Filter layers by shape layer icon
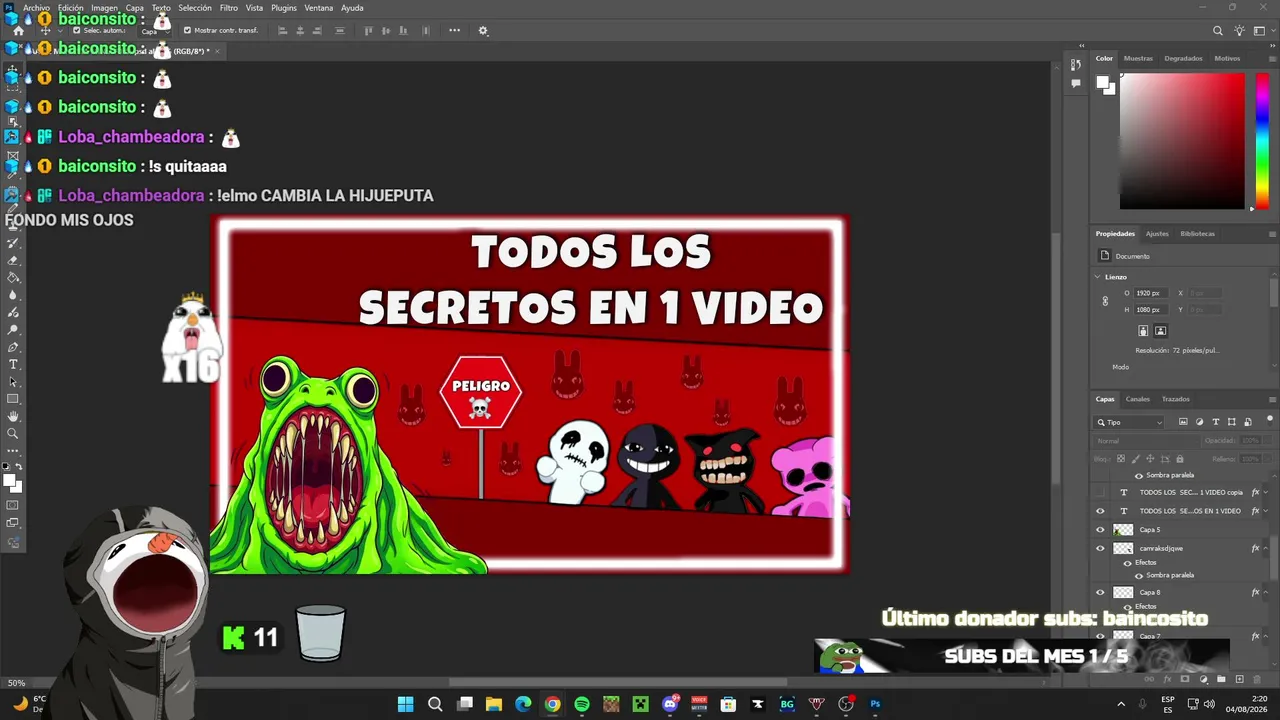Screen dimensions: 1280x720 point(1231,422)
